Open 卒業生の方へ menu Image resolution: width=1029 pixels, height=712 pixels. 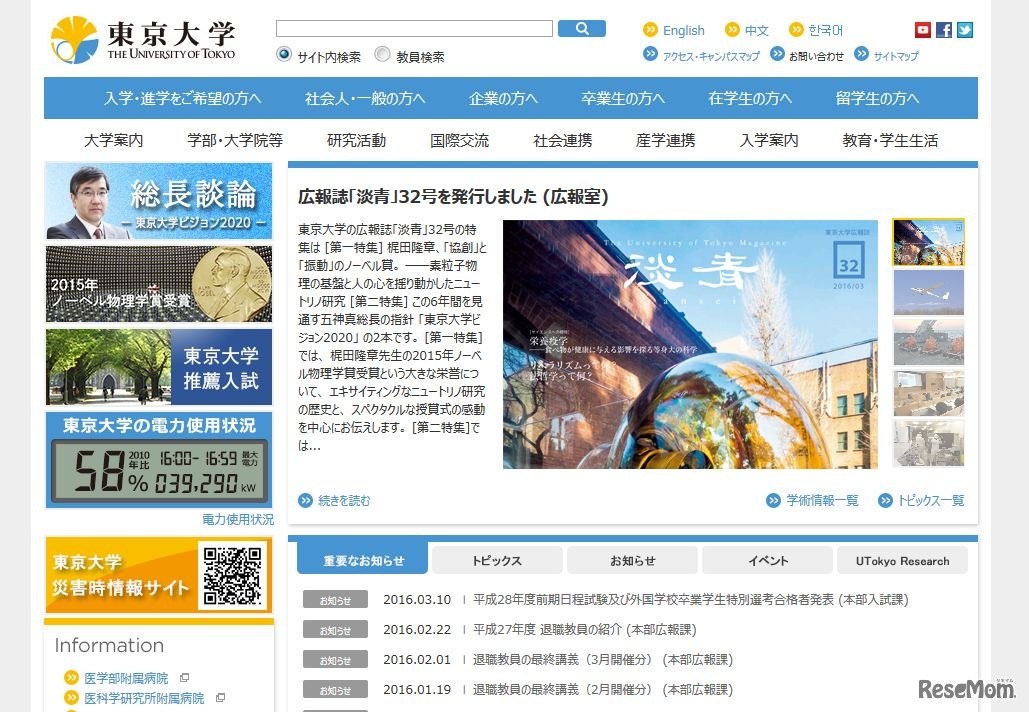pyautogui.click(x=623, y=98)
